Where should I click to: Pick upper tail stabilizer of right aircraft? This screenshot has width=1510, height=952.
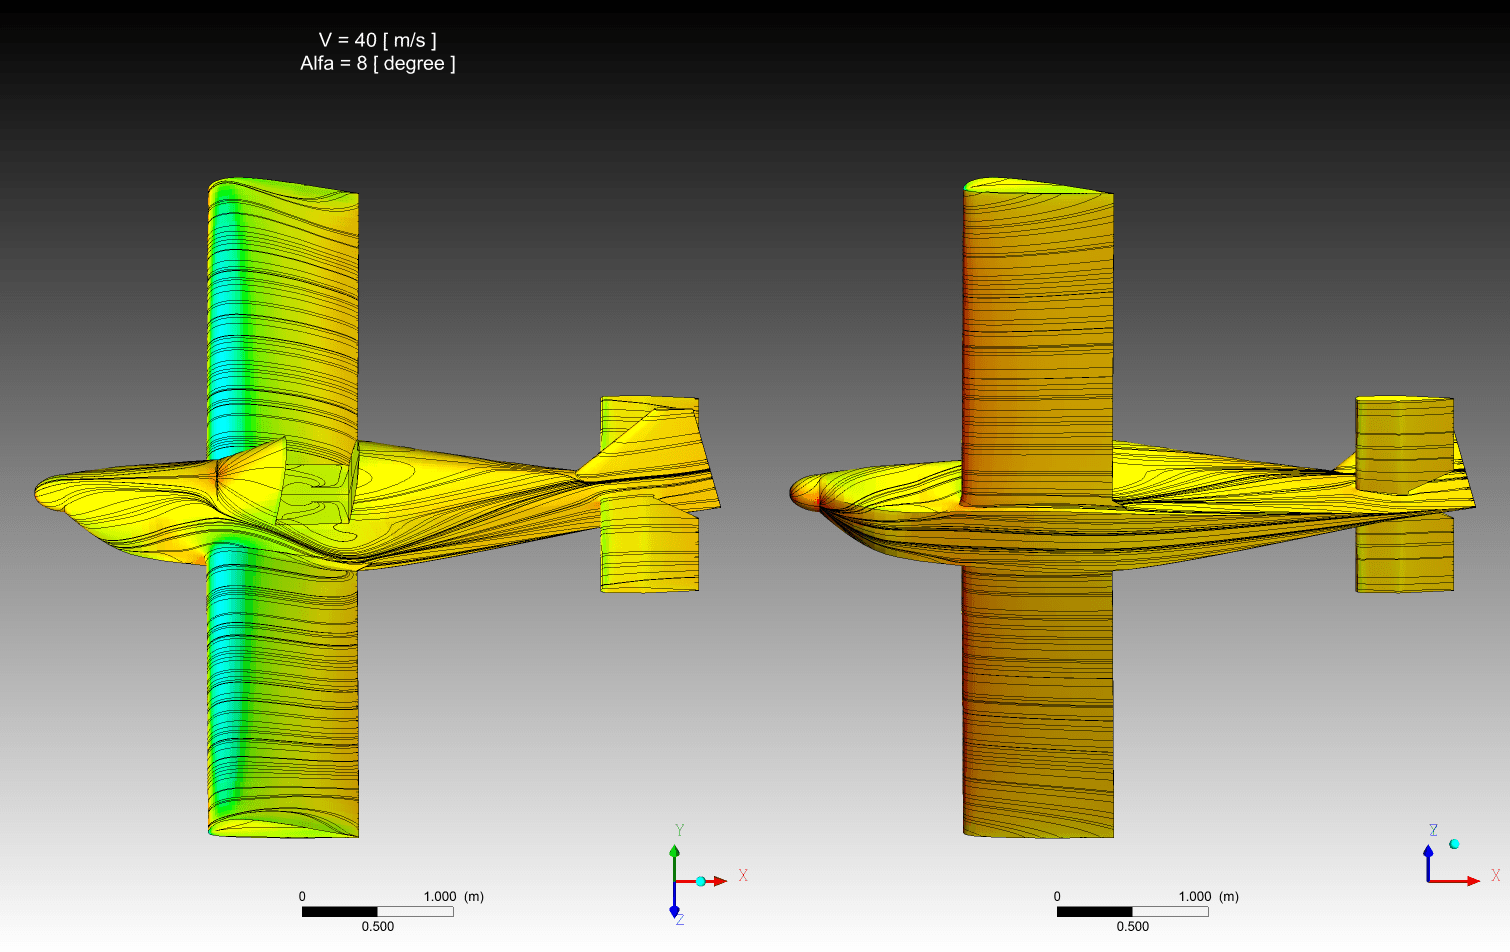point(1404,440)
